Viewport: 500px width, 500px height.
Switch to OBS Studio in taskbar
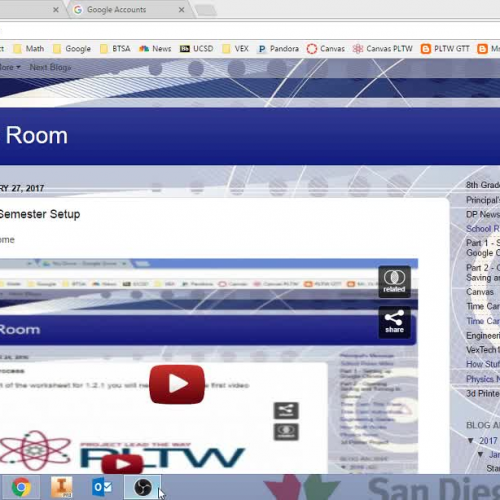click(x=143, y=488)
